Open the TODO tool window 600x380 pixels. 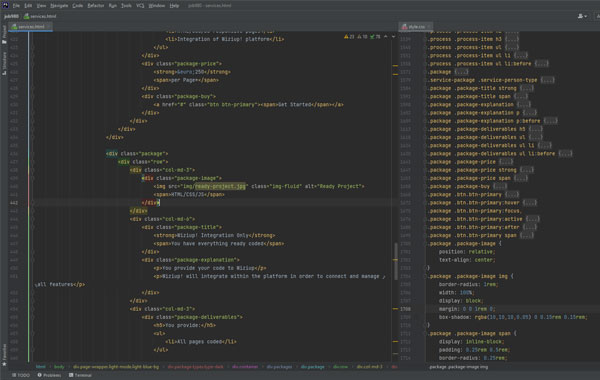pyautogui.click(x=21, y=375)
